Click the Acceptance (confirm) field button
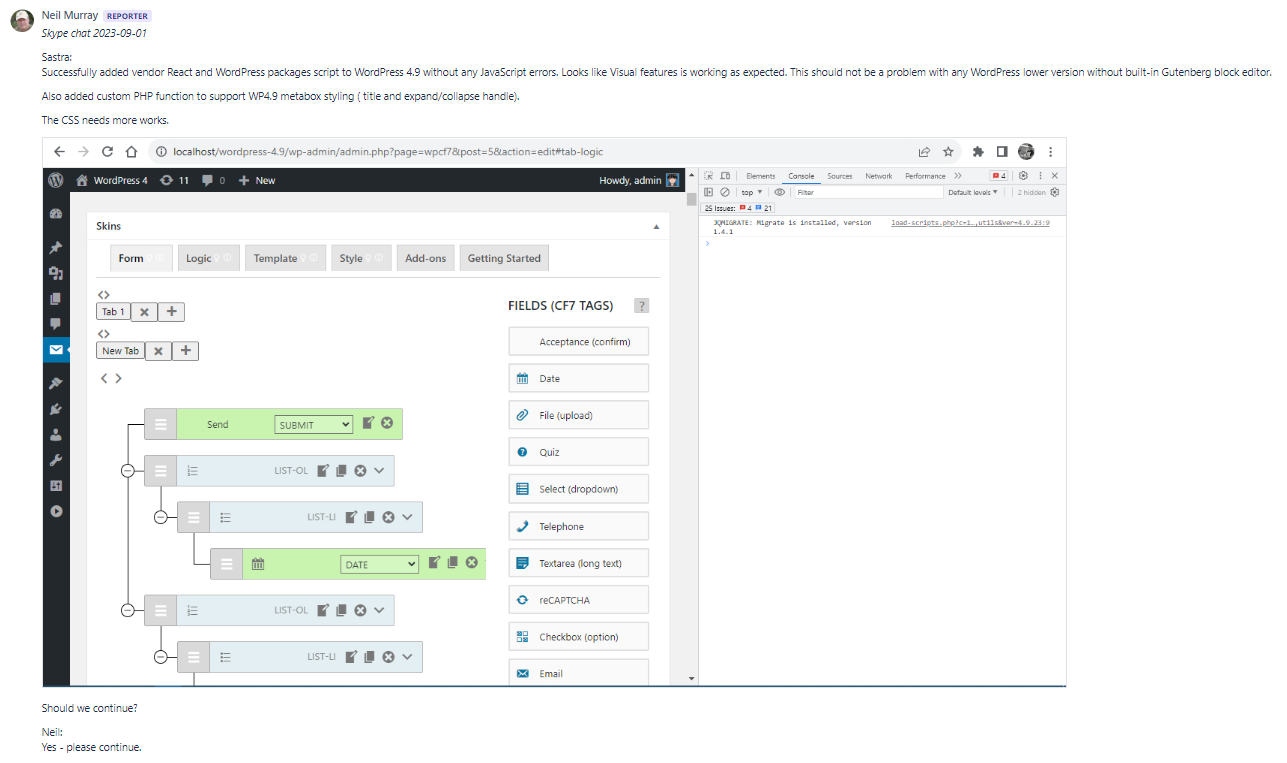This screenshot has height=763, width=1287. tap(579, 342)
